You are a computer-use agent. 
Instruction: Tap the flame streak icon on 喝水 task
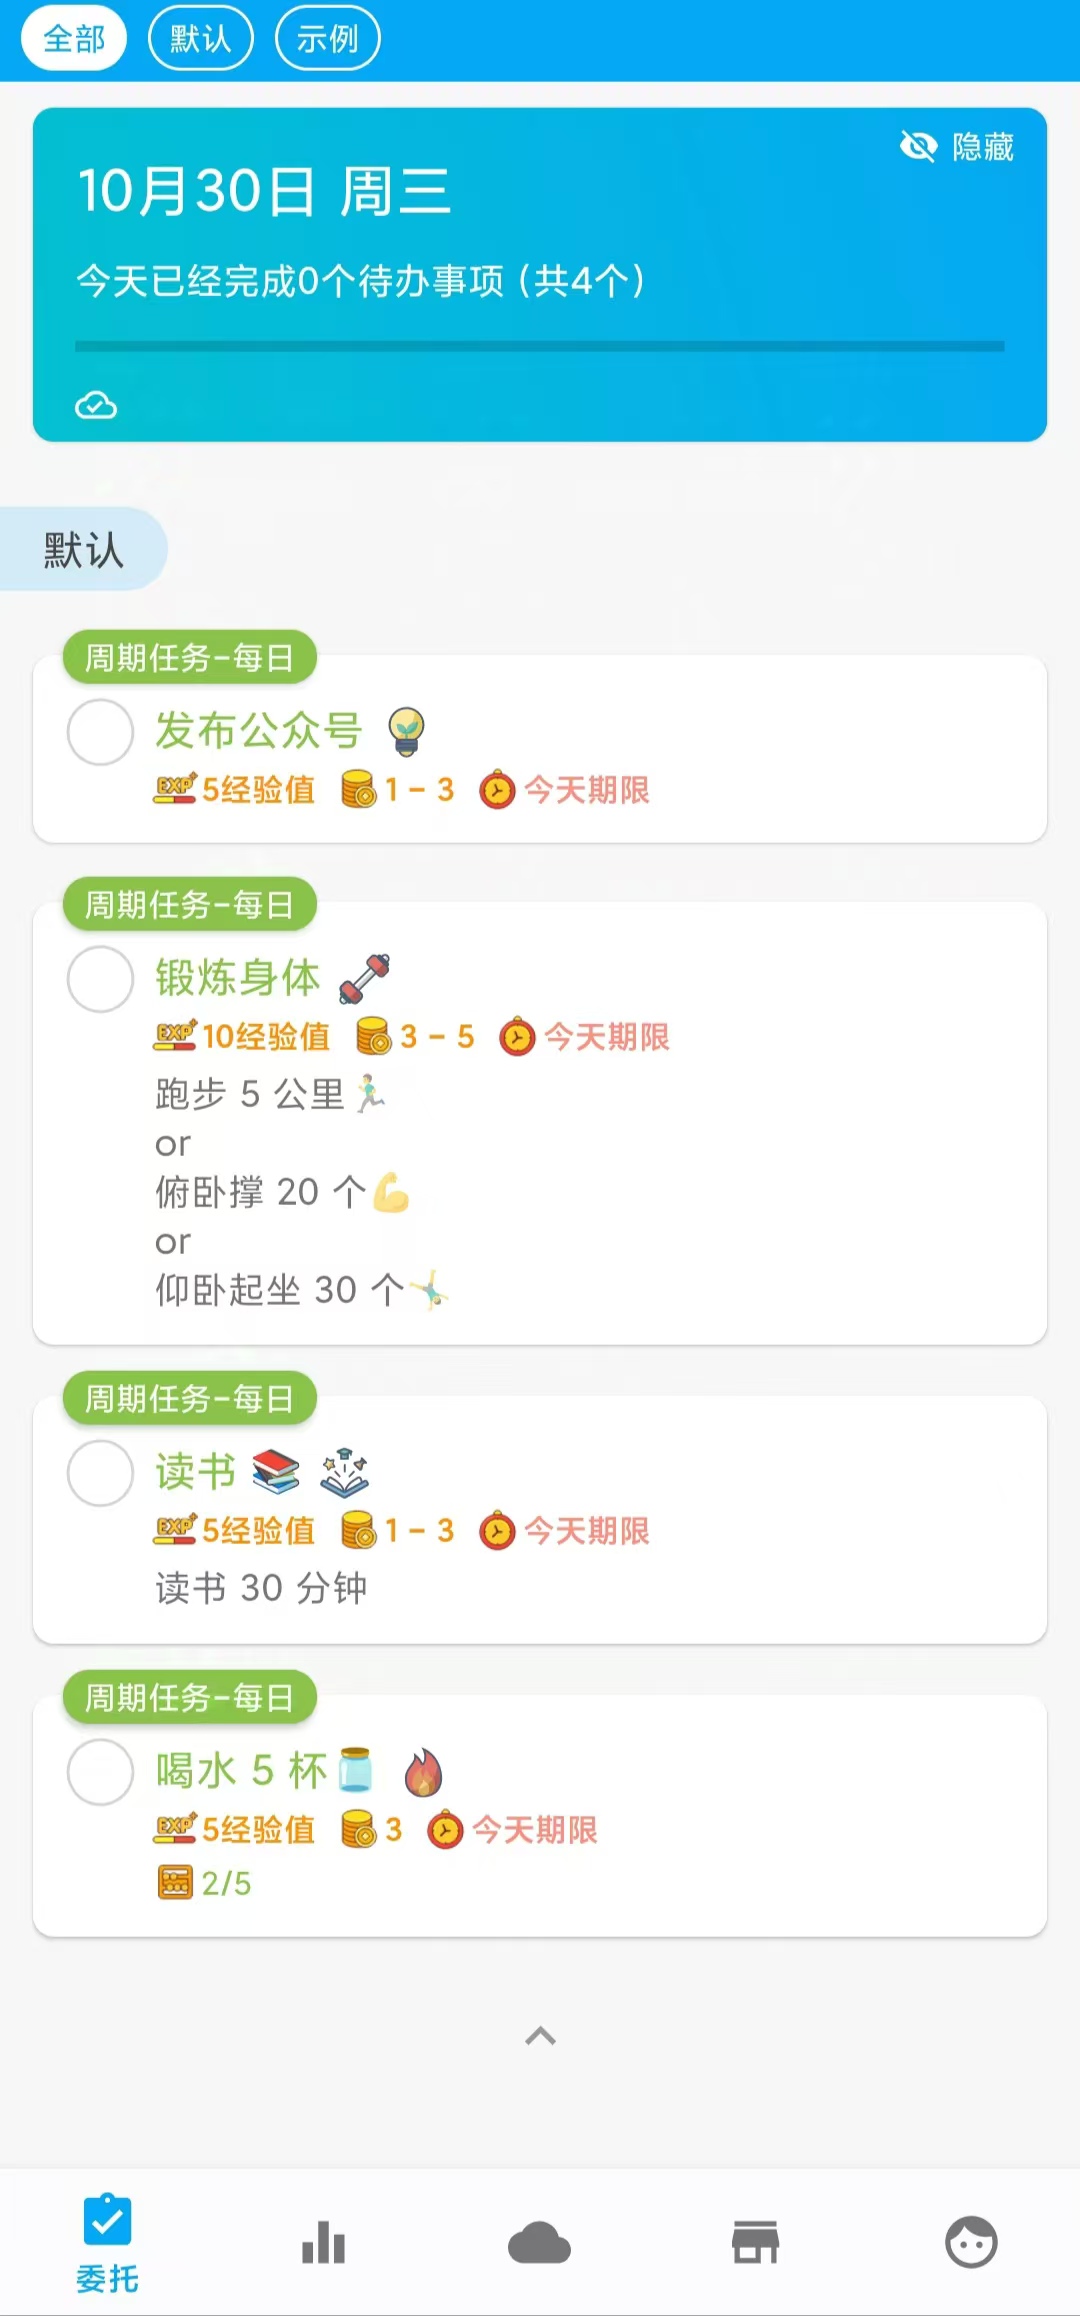pos(423,1772)
